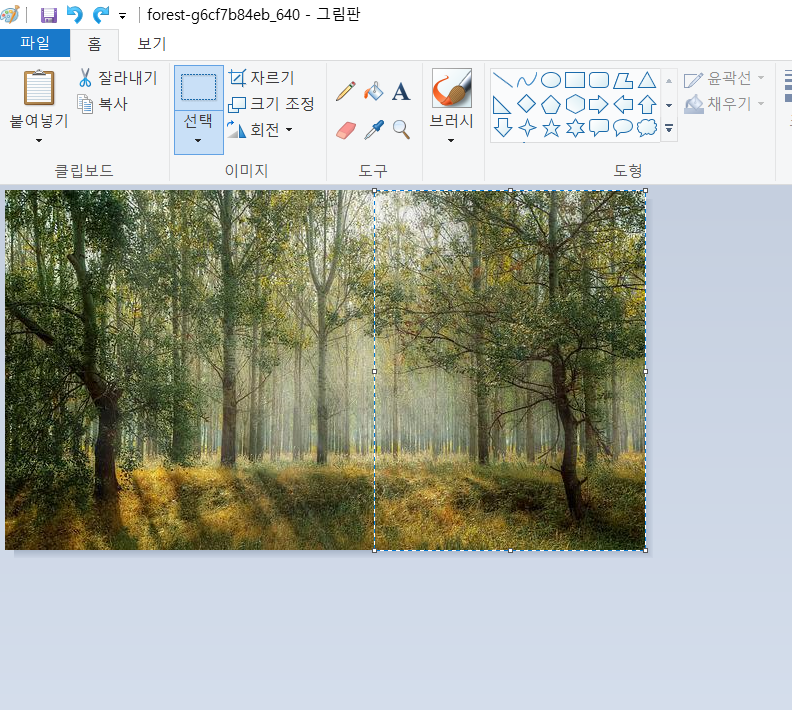
Task: Click 복사 to copy the selection
Action: tap(103, 104)
